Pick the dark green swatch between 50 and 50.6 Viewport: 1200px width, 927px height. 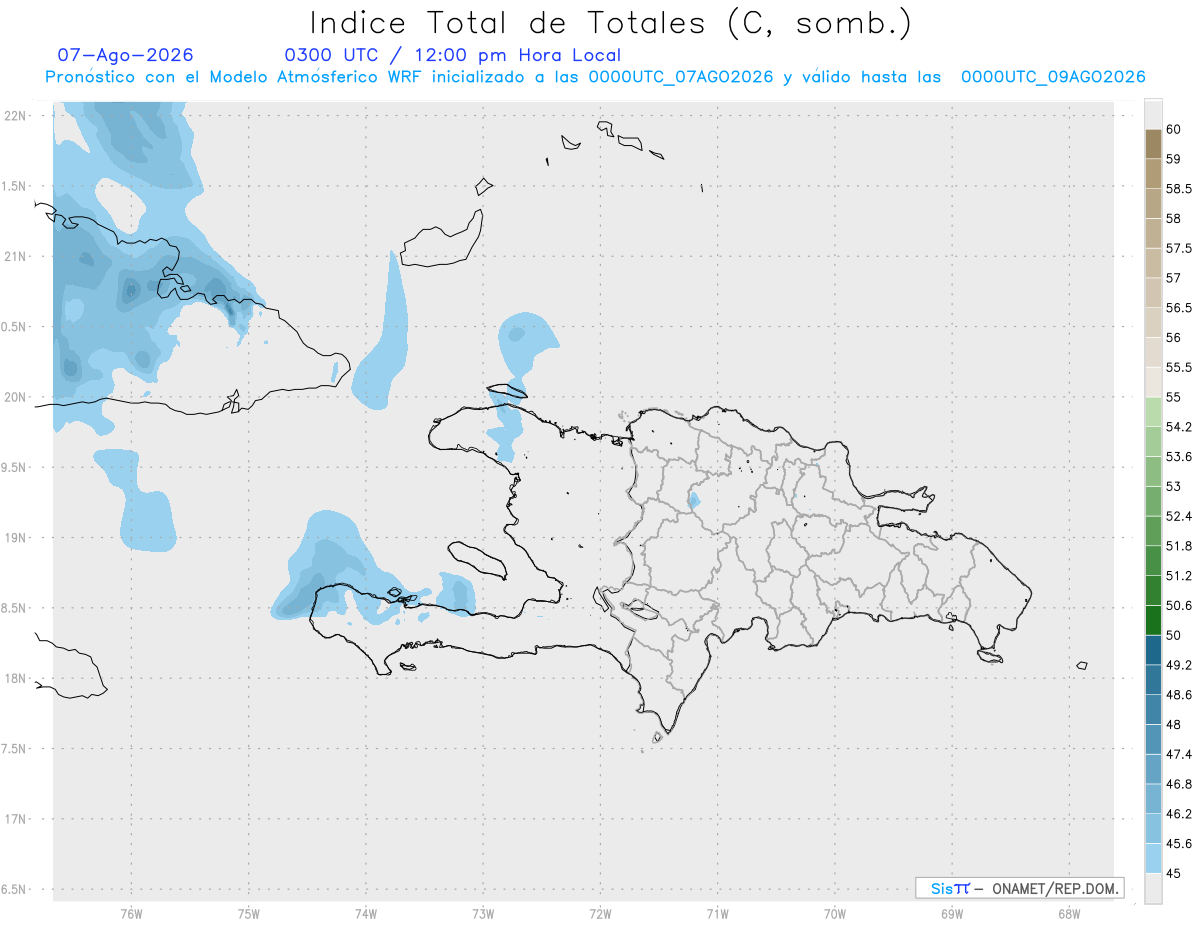(1153, 620)
